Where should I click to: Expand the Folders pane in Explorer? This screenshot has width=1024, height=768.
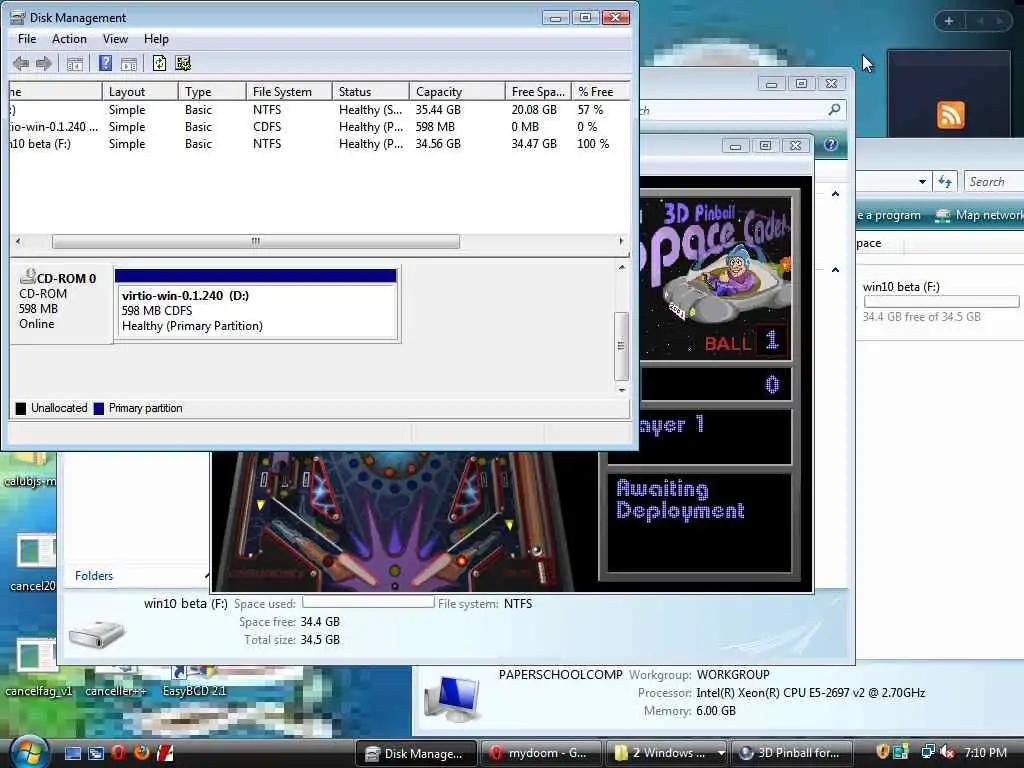[94, 576]
